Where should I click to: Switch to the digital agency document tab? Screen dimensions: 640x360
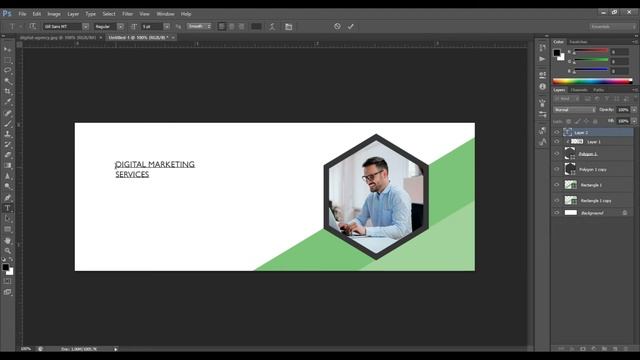(x=58, y=38)
